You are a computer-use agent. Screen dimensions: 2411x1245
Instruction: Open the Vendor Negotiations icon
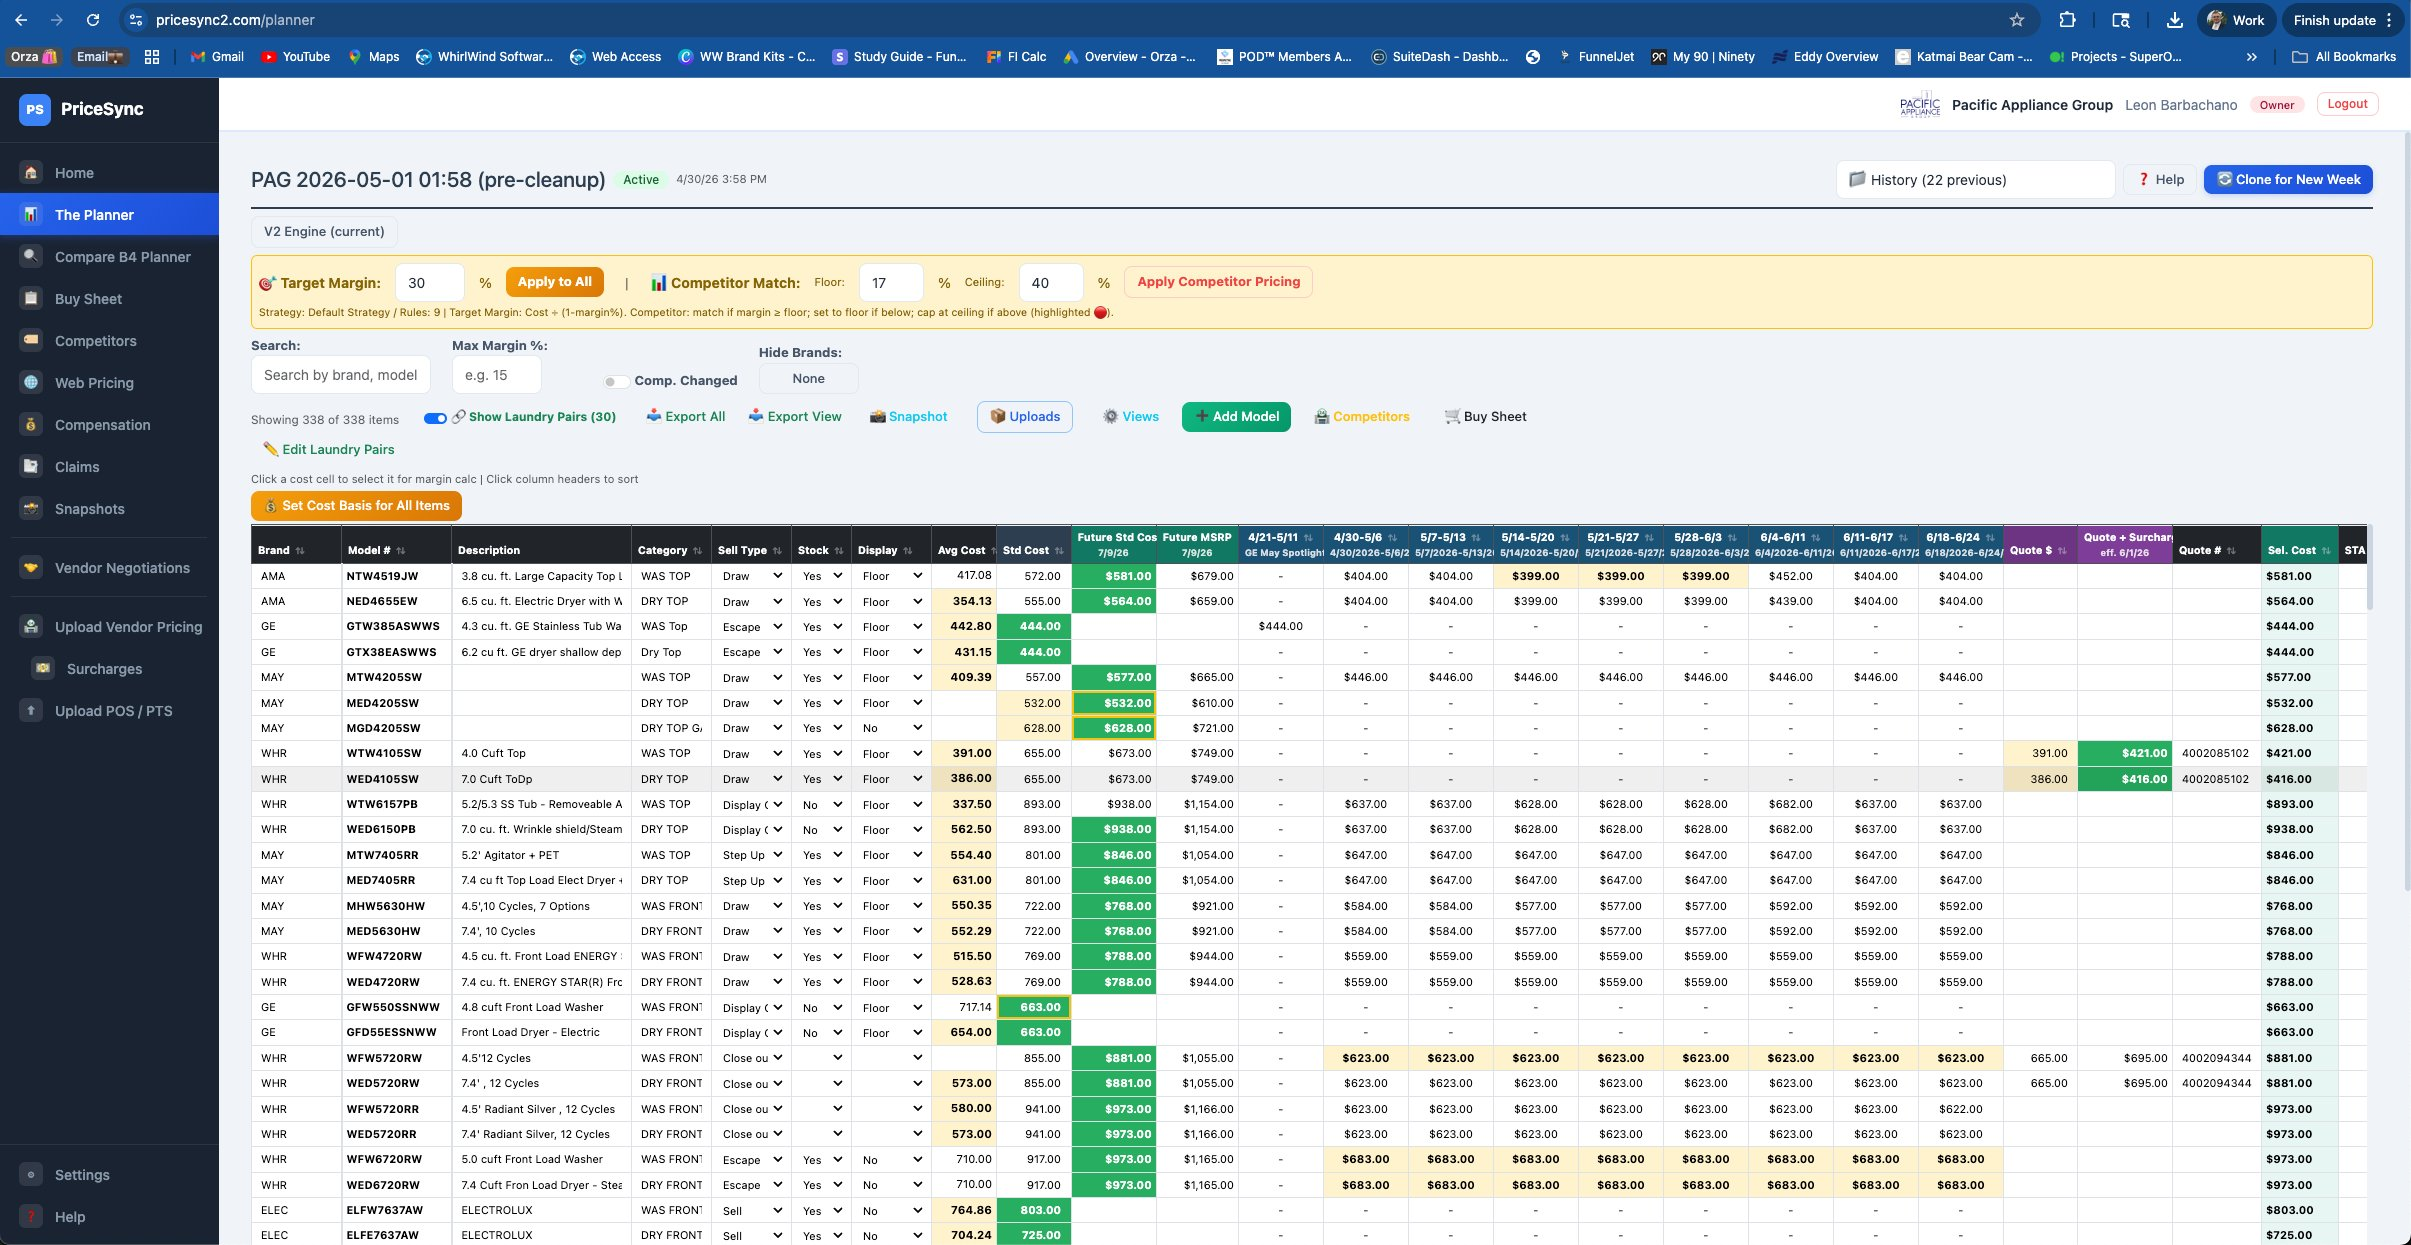31,568
